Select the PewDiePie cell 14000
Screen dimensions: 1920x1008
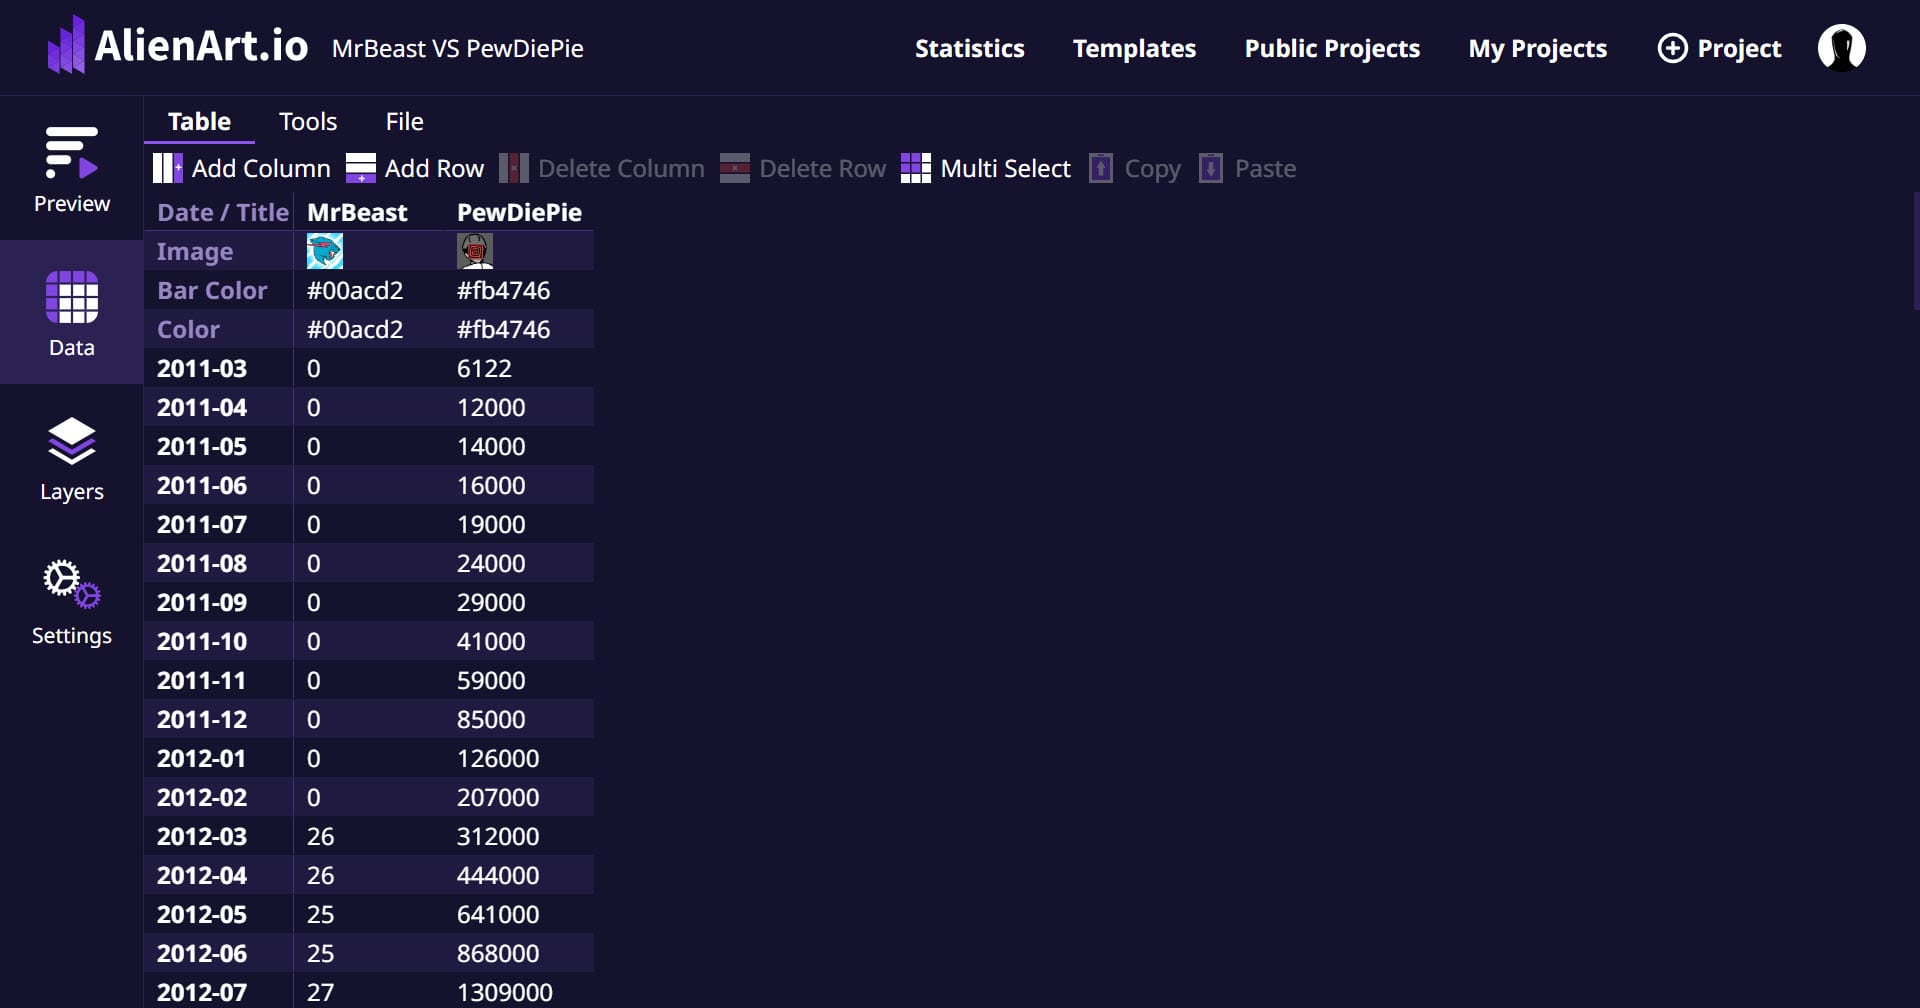click(x=518, y=446)
